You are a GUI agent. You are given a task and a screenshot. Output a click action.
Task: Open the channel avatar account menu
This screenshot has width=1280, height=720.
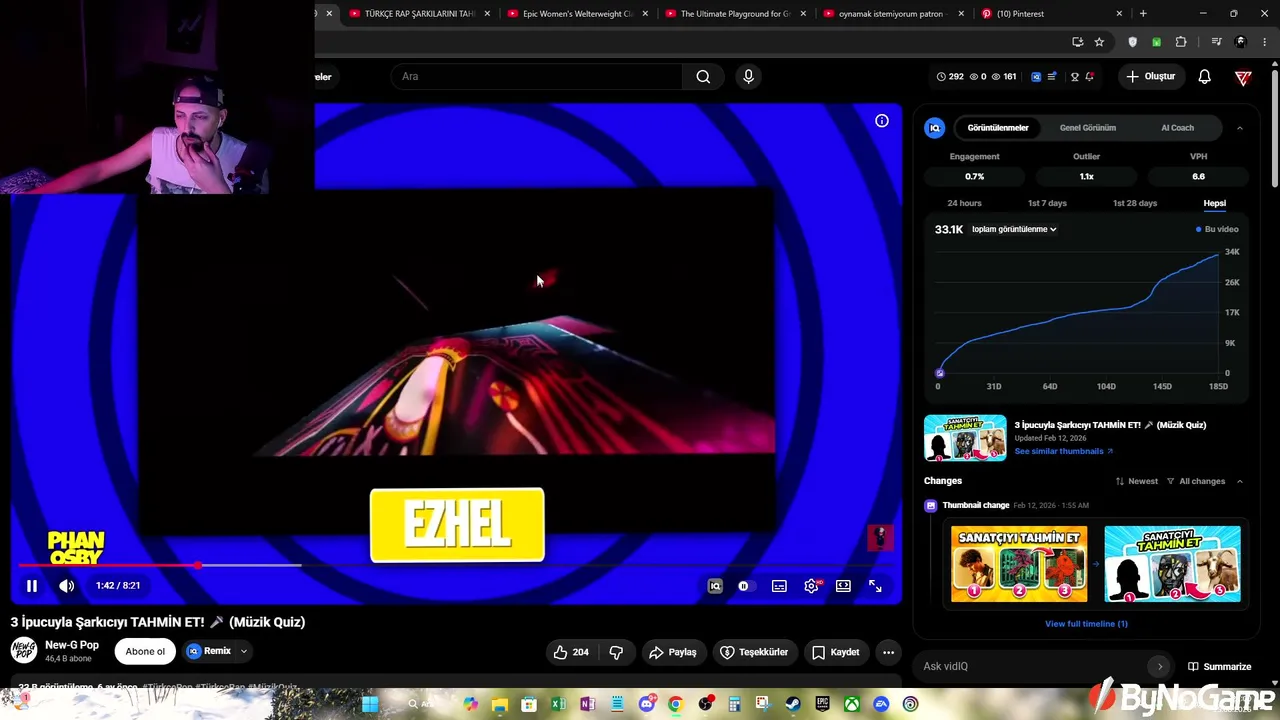click(1243, 77)
